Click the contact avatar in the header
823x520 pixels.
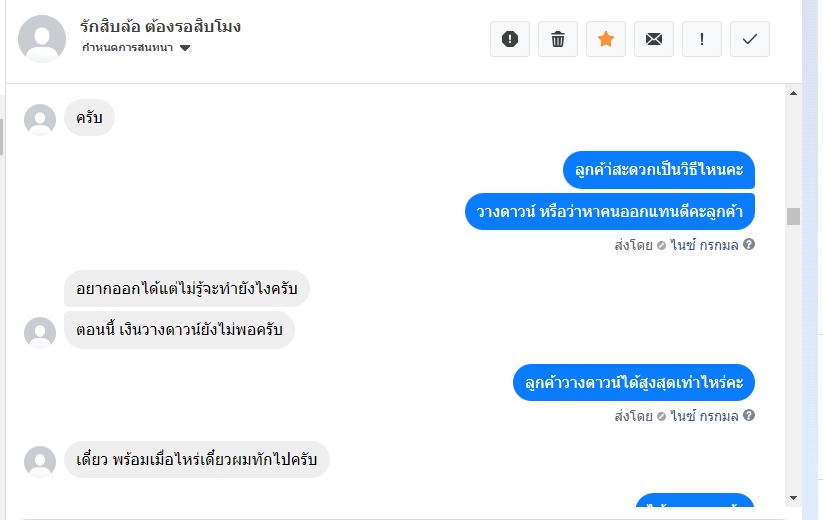pos(43,38)
